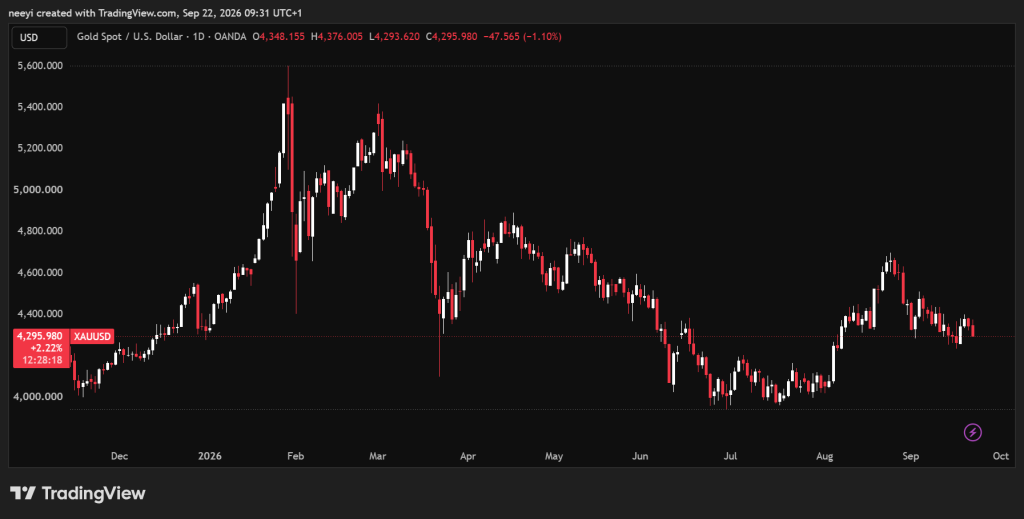Click the high value H4,376.005

pyautogui.click(x=336, y=37)
